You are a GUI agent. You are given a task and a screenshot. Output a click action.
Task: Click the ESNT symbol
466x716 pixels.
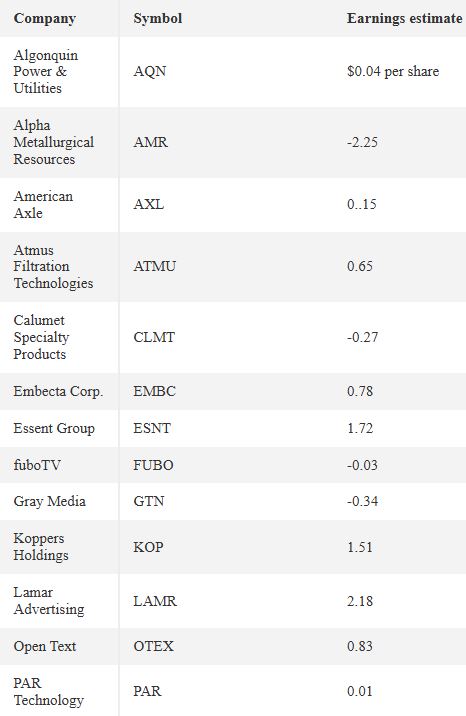tap(152, 428)
